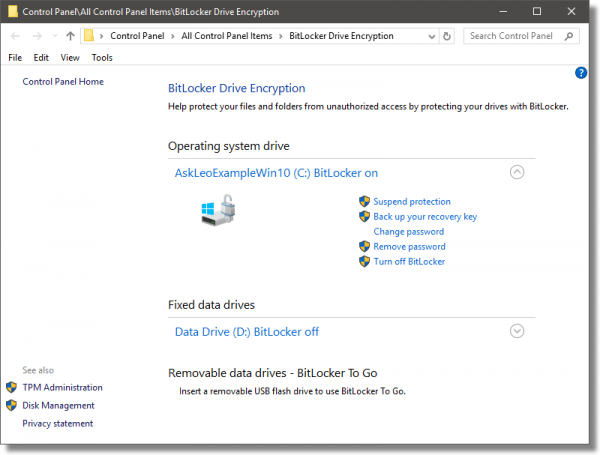Image resolution: width=600 pixels, height=455 pixels.
Task: Click 'Insert a removable USB flash drive' text
Action: point(292,391)
